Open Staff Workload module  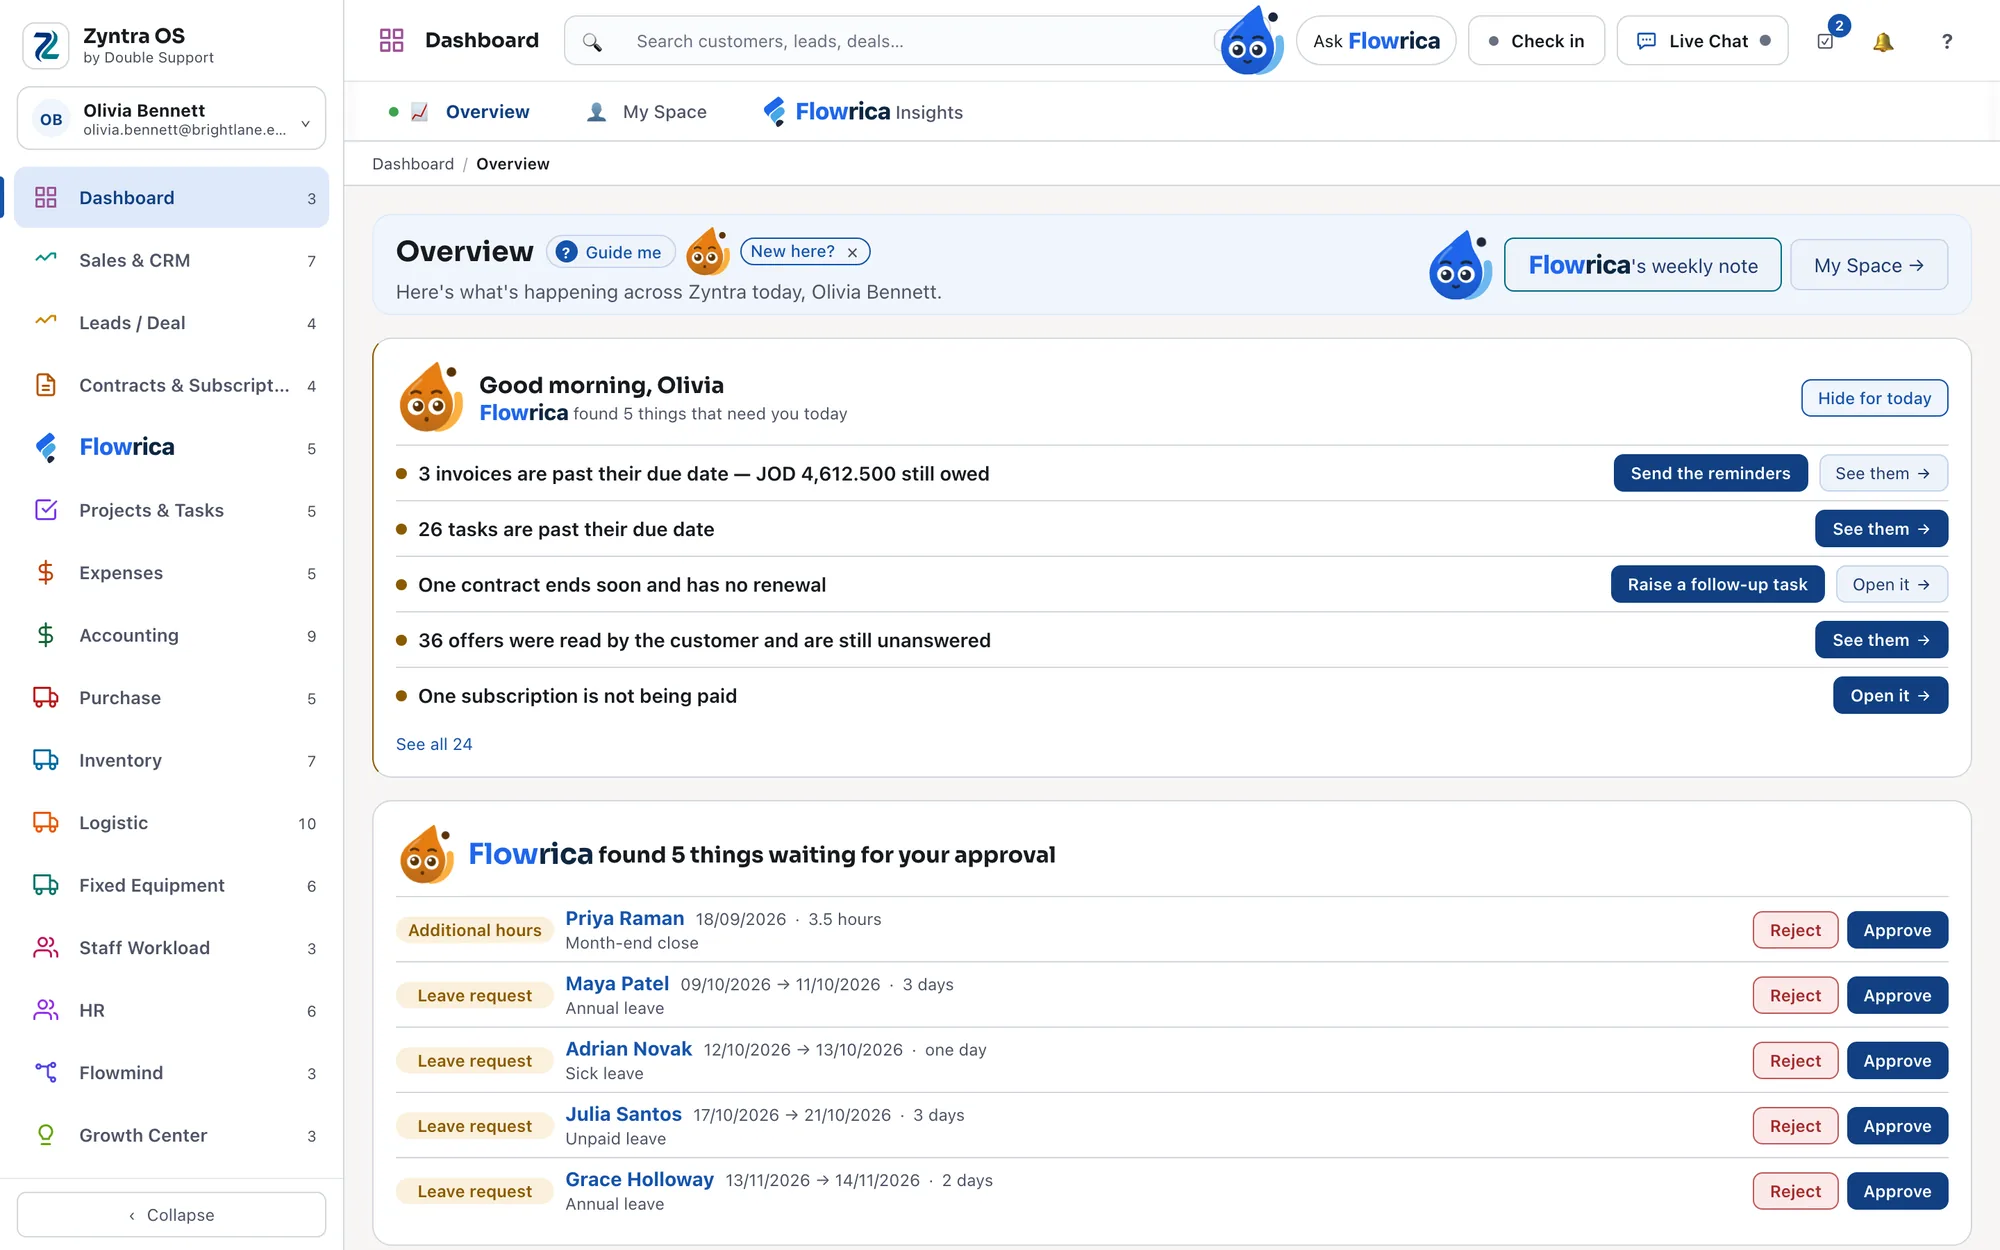172,948
